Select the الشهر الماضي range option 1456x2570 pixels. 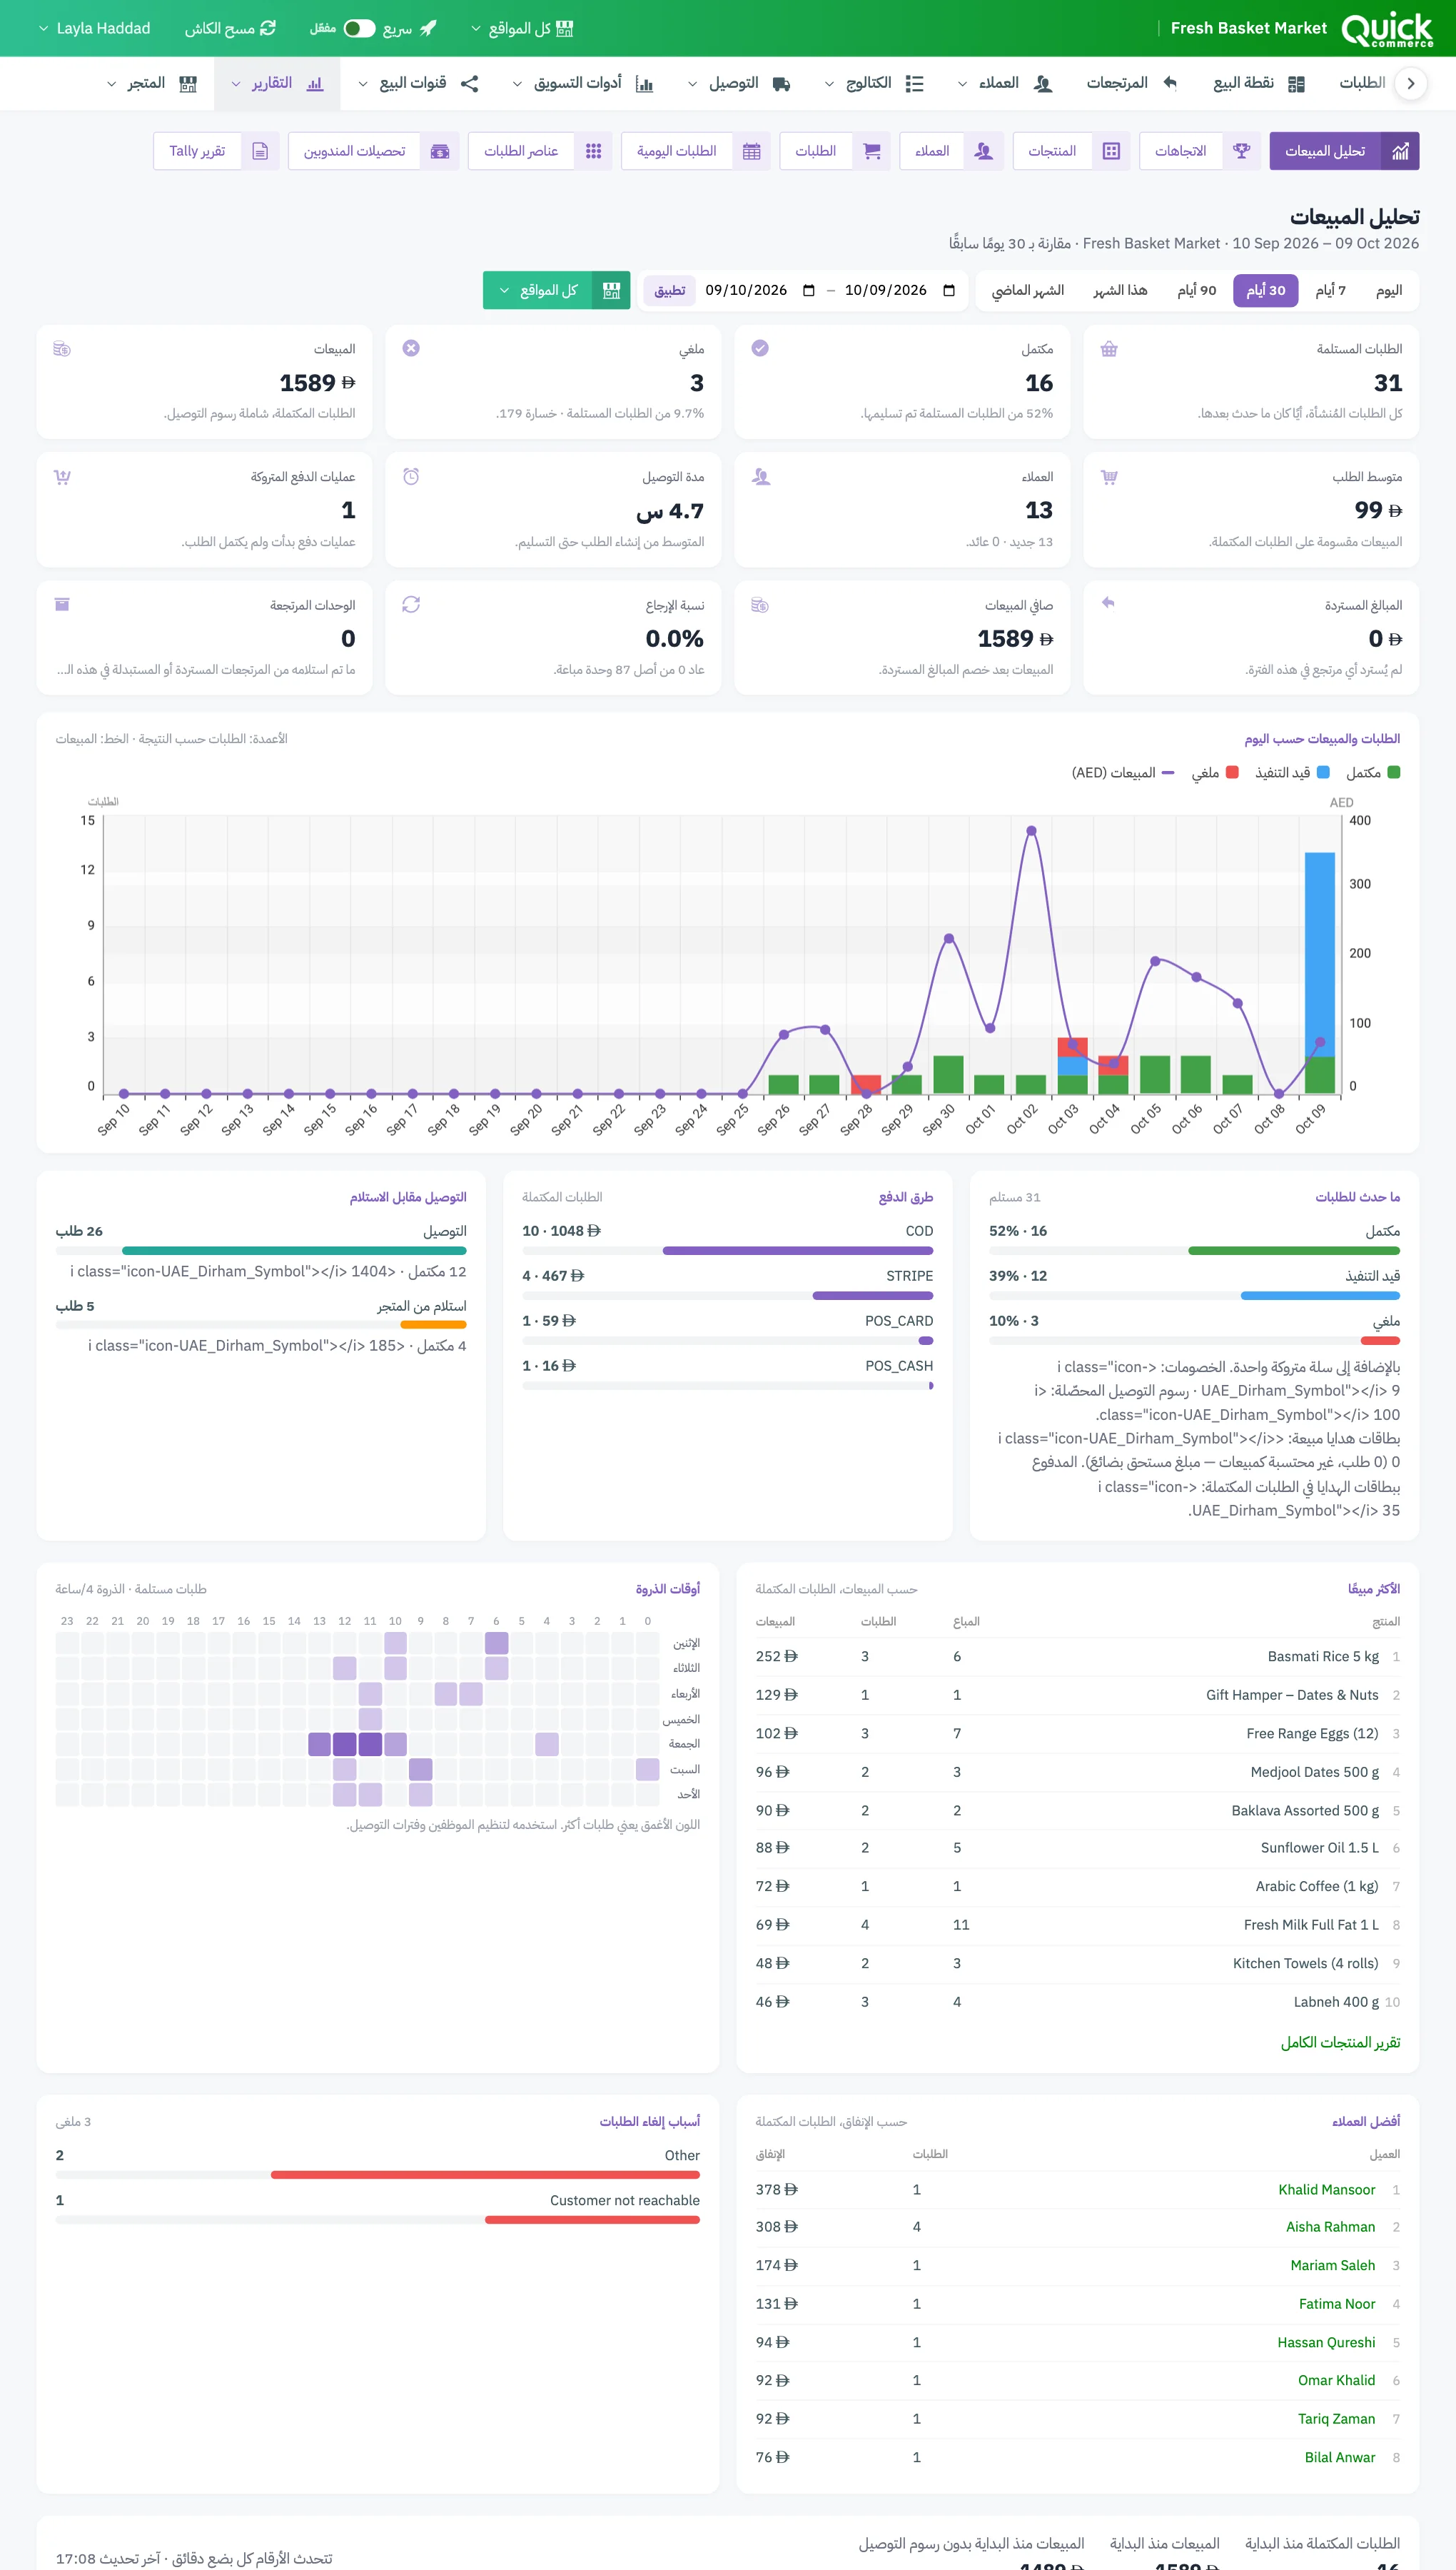click(1027, 290)
